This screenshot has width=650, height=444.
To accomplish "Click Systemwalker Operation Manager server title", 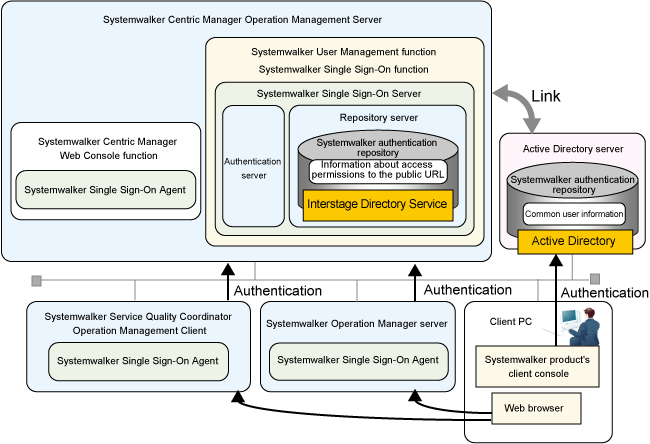I will [x=357, y=324].
